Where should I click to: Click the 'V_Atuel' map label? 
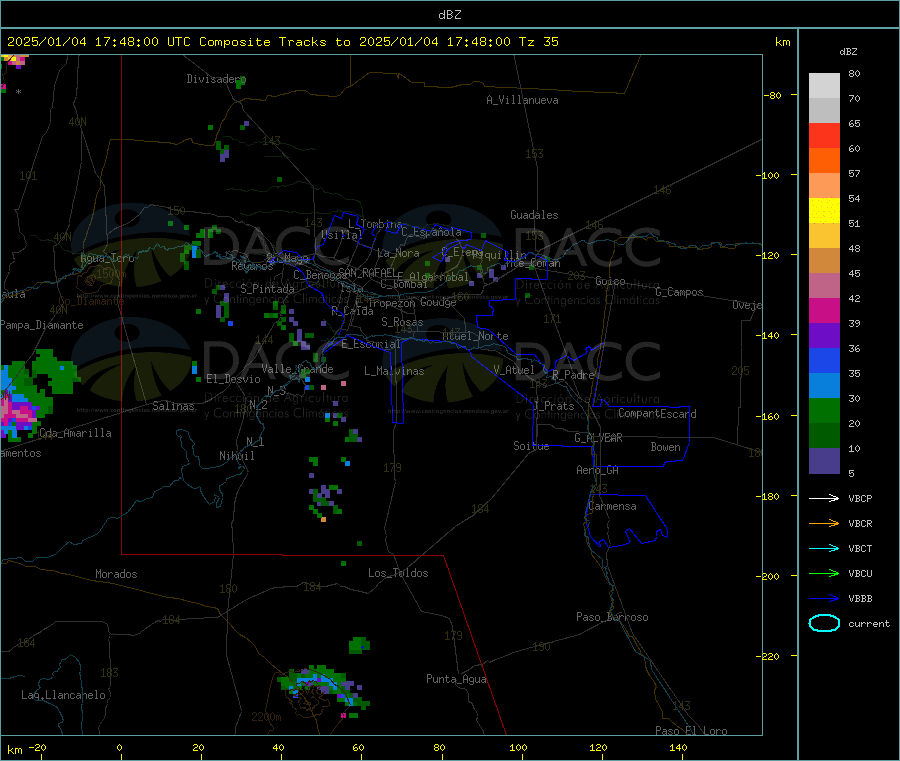[x=514, y=370]
